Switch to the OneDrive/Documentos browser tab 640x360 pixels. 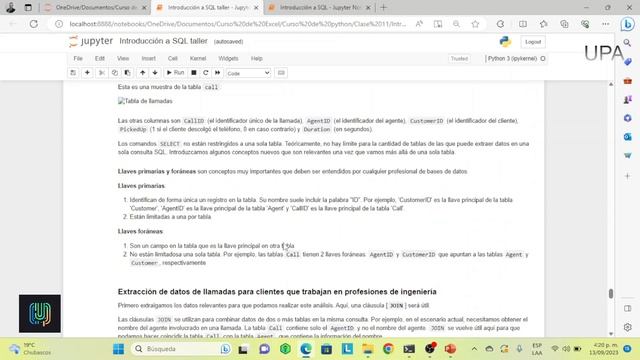pos(96,7)
